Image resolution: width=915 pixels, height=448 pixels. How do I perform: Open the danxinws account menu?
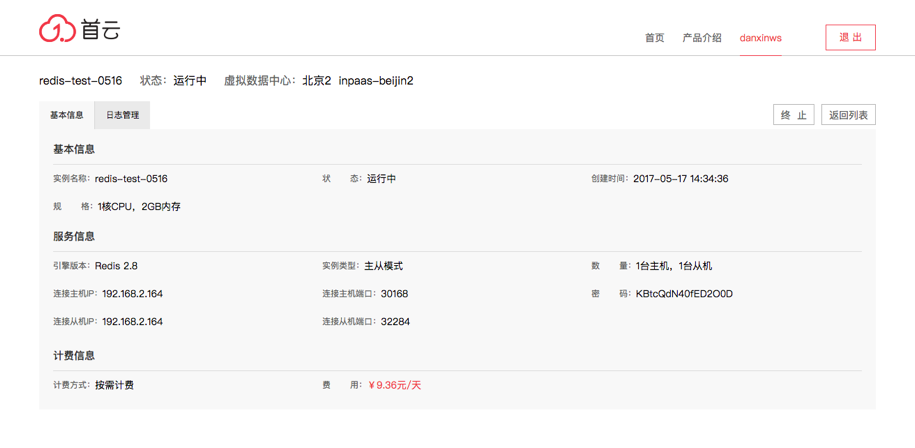coord(760,38)
